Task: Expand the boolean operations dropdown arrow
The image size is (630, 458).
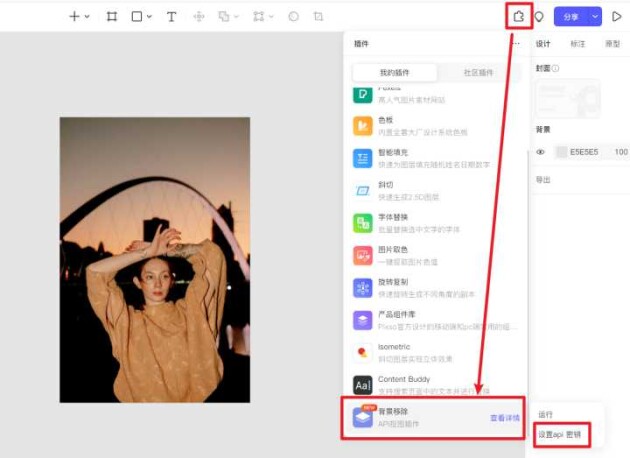Action: (x=236, y=17)
